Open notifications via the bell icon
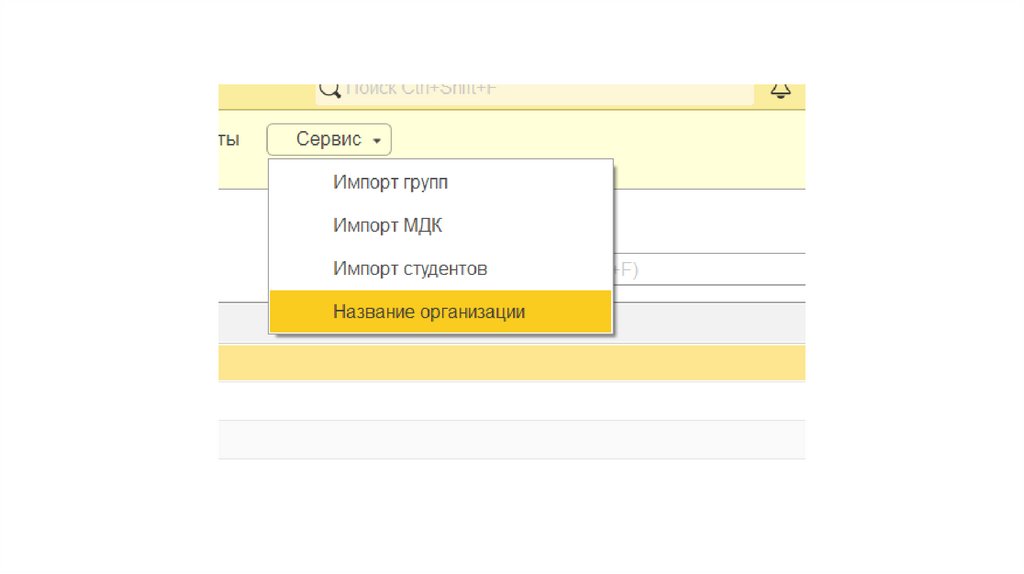Screen dimensions: 1024x574 click(780, 91)
